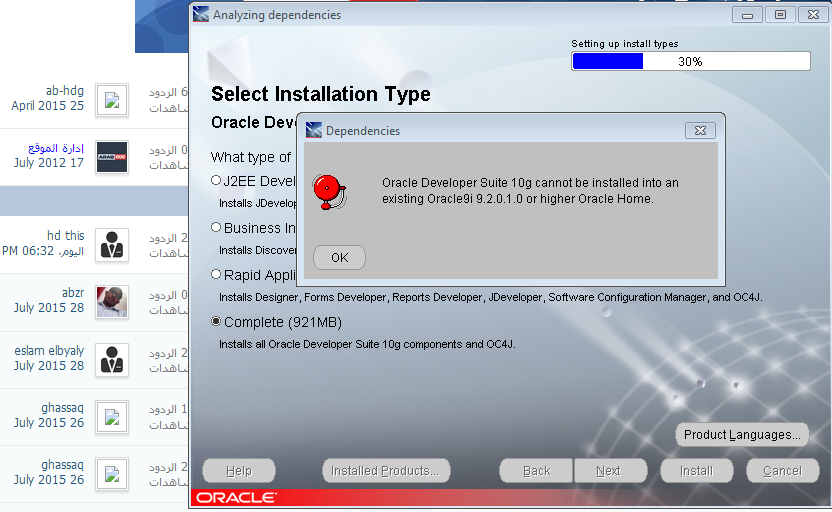Cancel the Oracle installation
Viewport: 832px width, 512px height.
point(782,471)
